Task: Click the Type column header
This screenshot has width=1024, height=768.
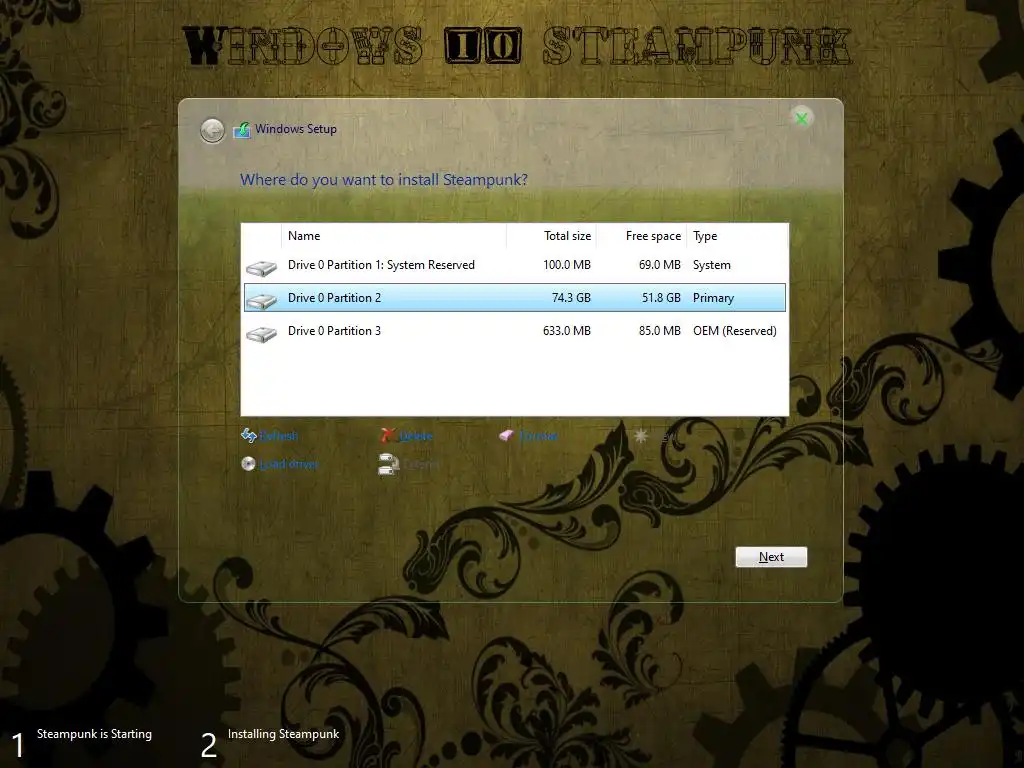Action: pyautogui.click(x=737, y=236)
